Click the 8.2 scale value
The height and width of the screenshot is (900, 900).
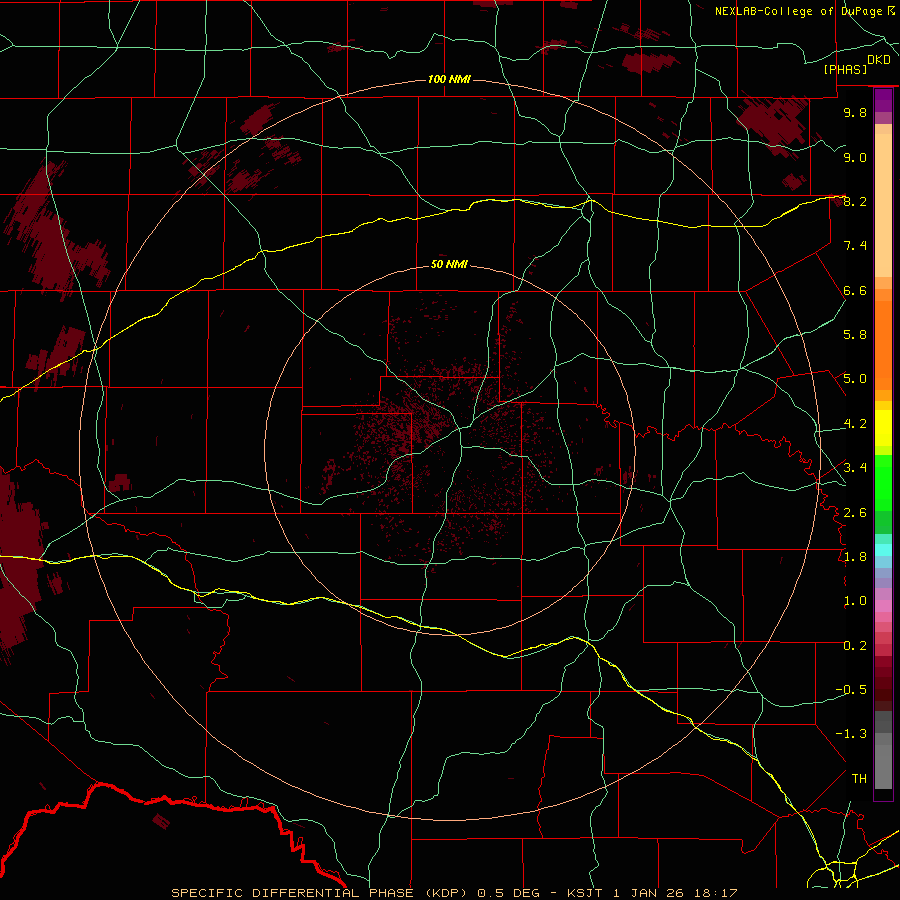855,201
